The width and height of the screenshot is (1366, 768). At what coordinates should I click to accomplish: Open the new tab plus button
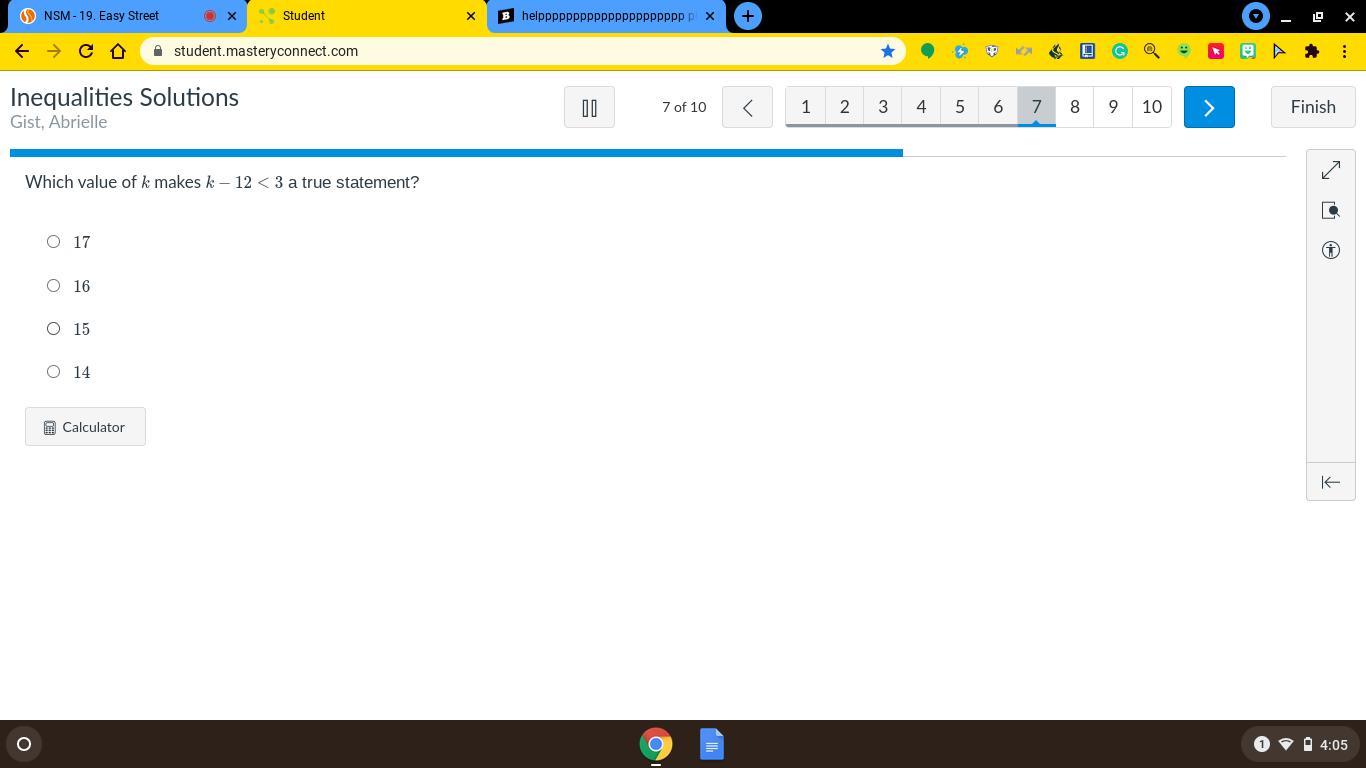(x=748, y=16)
